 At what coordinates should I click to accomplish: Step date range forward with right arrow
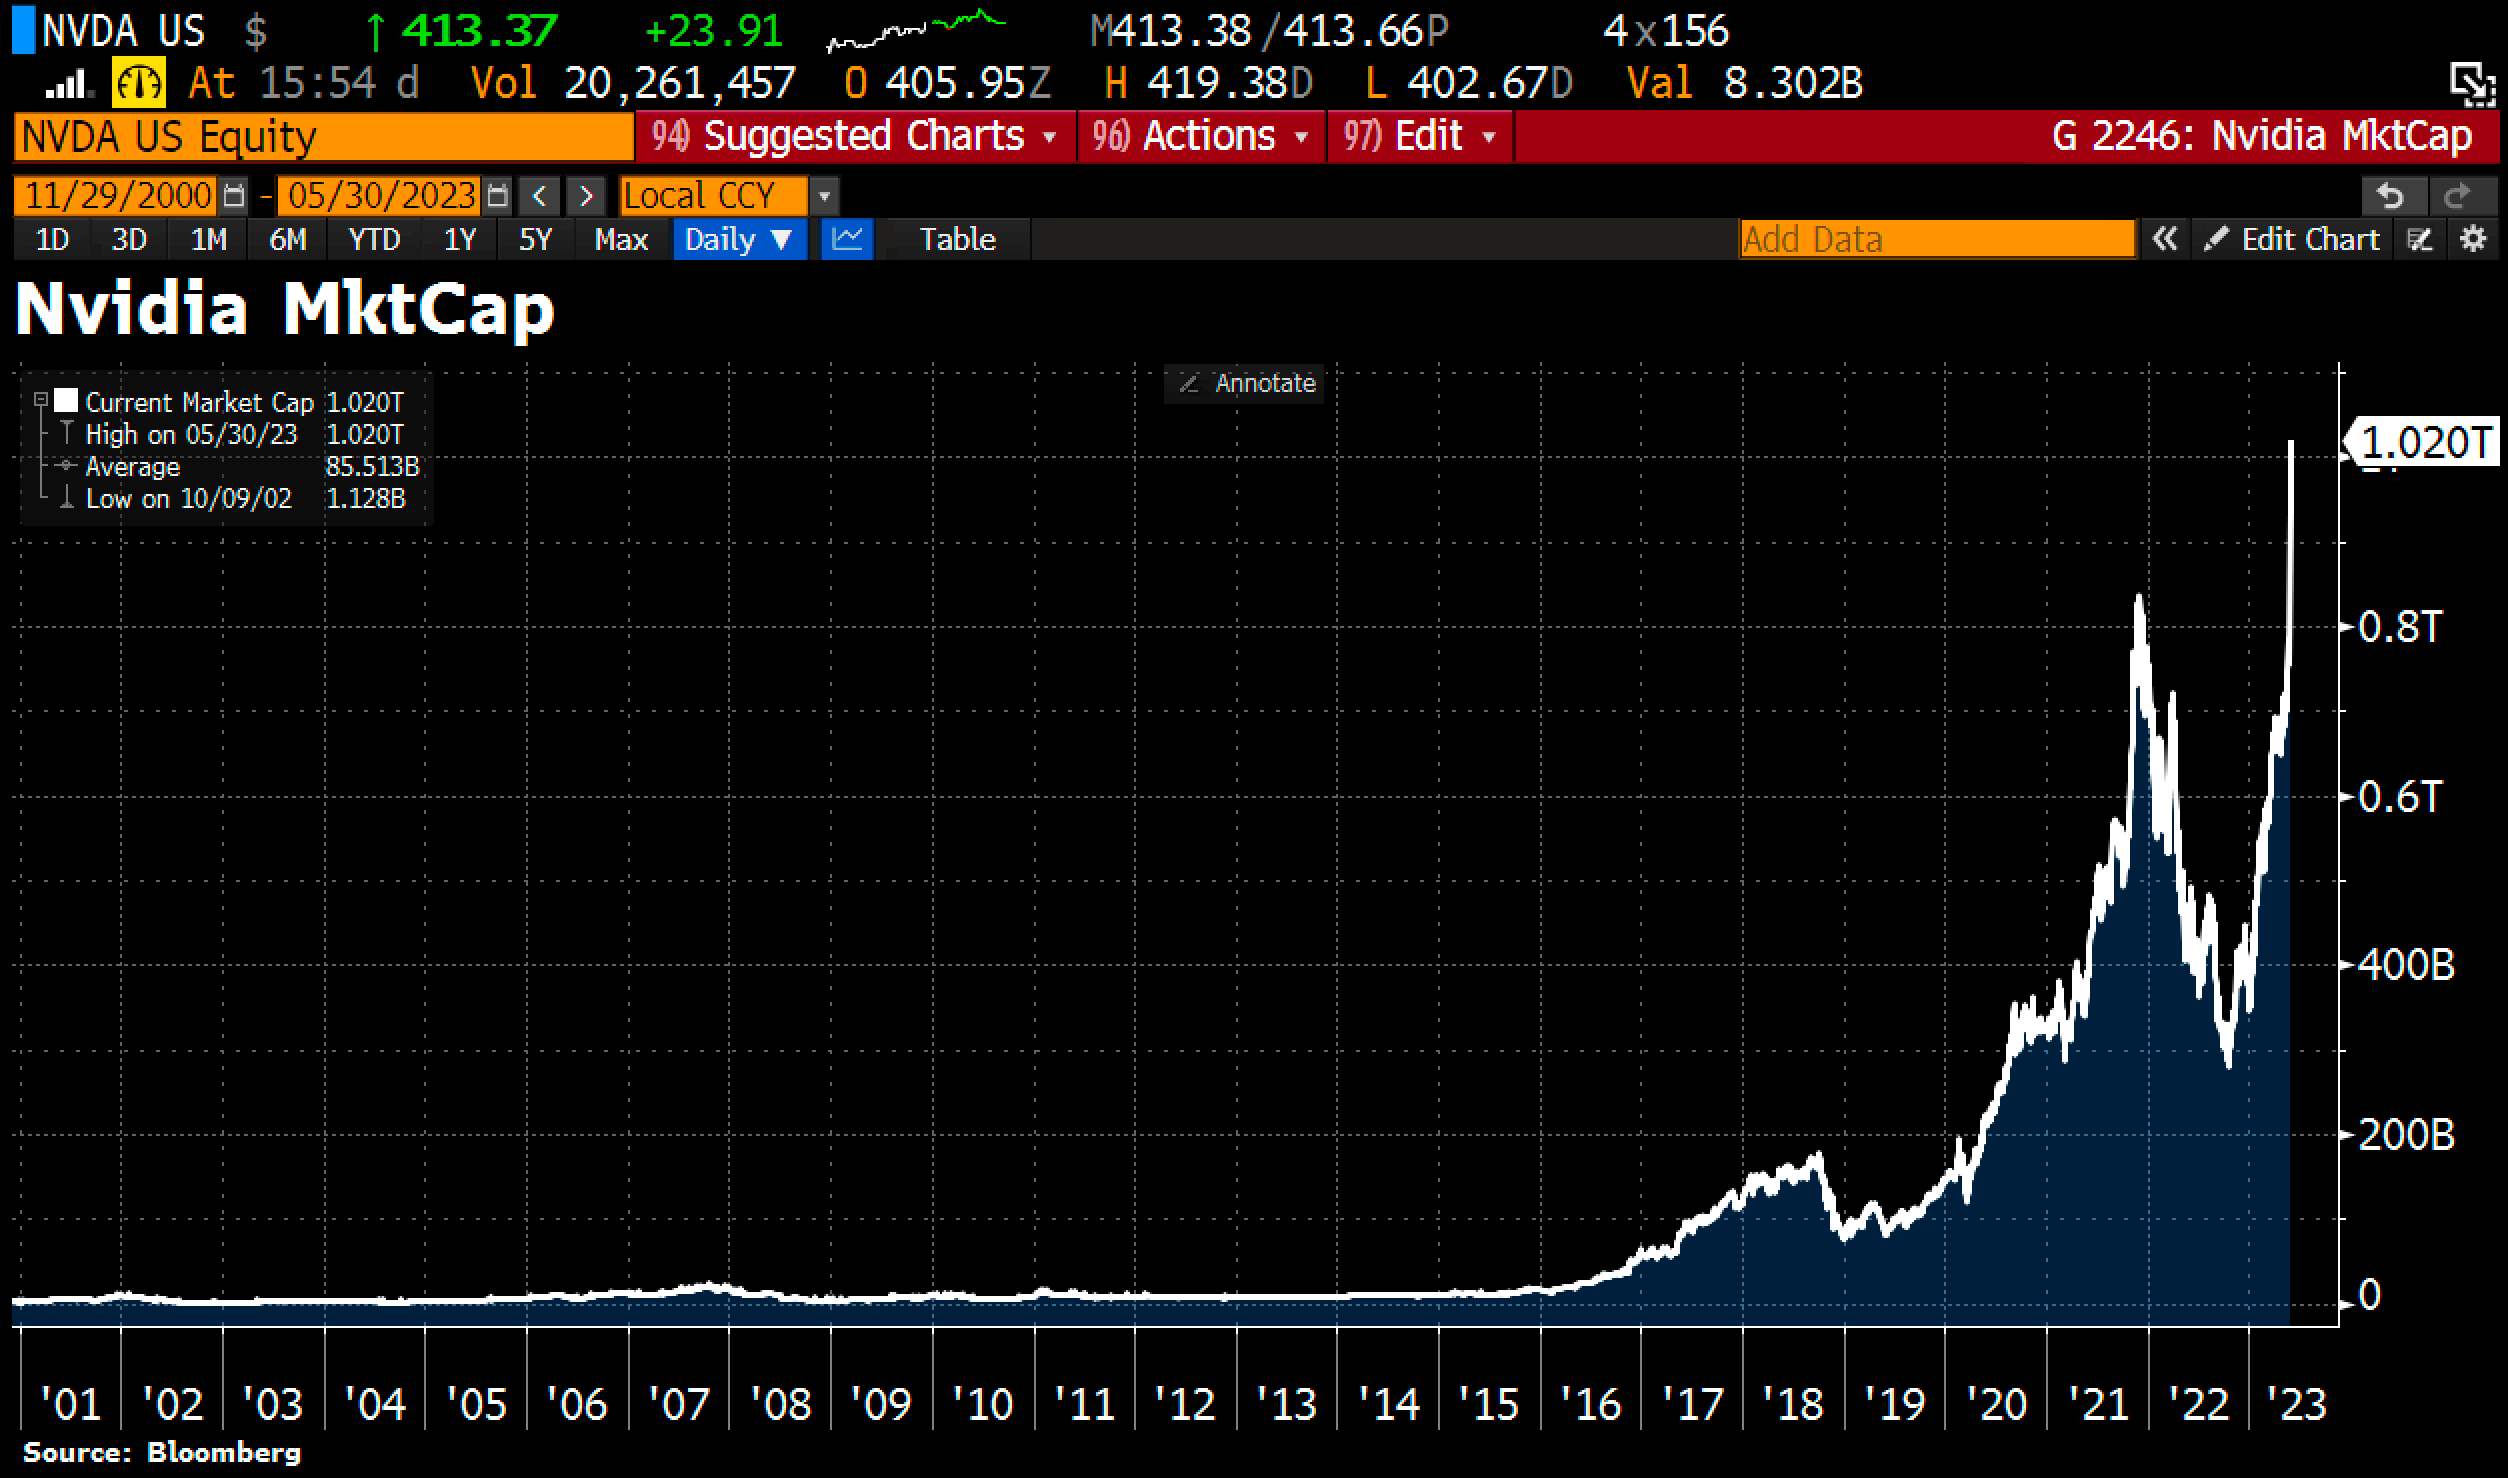point(587,195)
